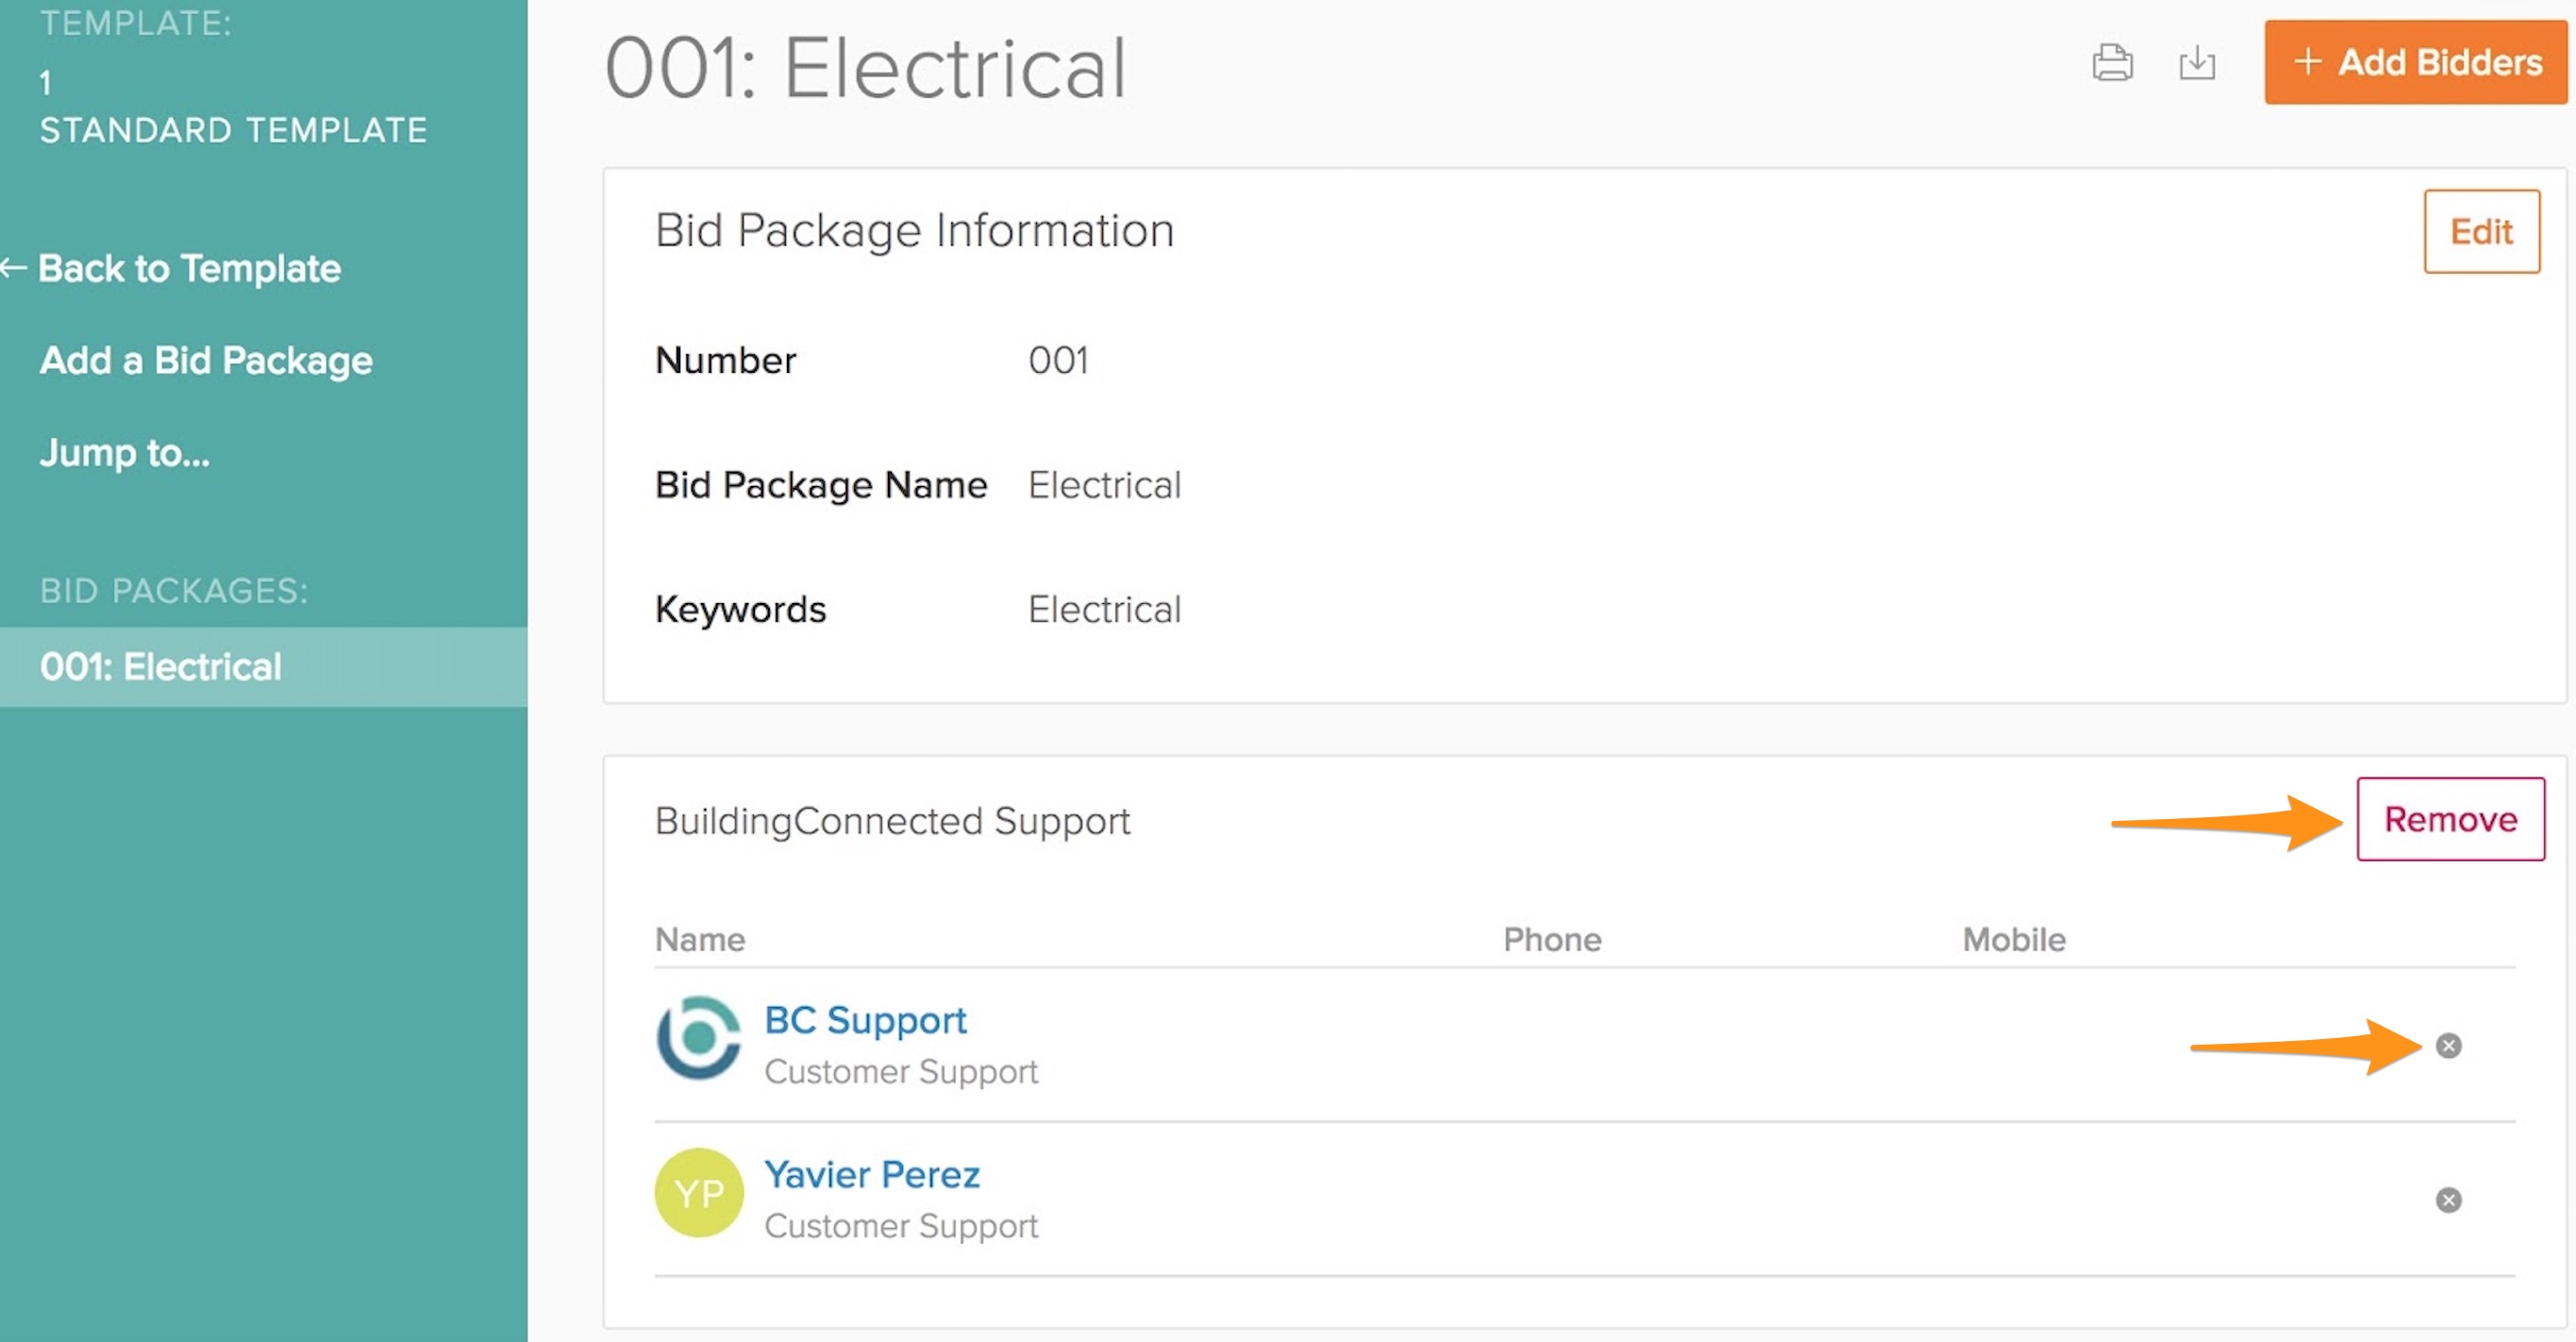This screenshot has width=2576, height=1342.
Task: Click the print icon
Action: coord(2112,63)
